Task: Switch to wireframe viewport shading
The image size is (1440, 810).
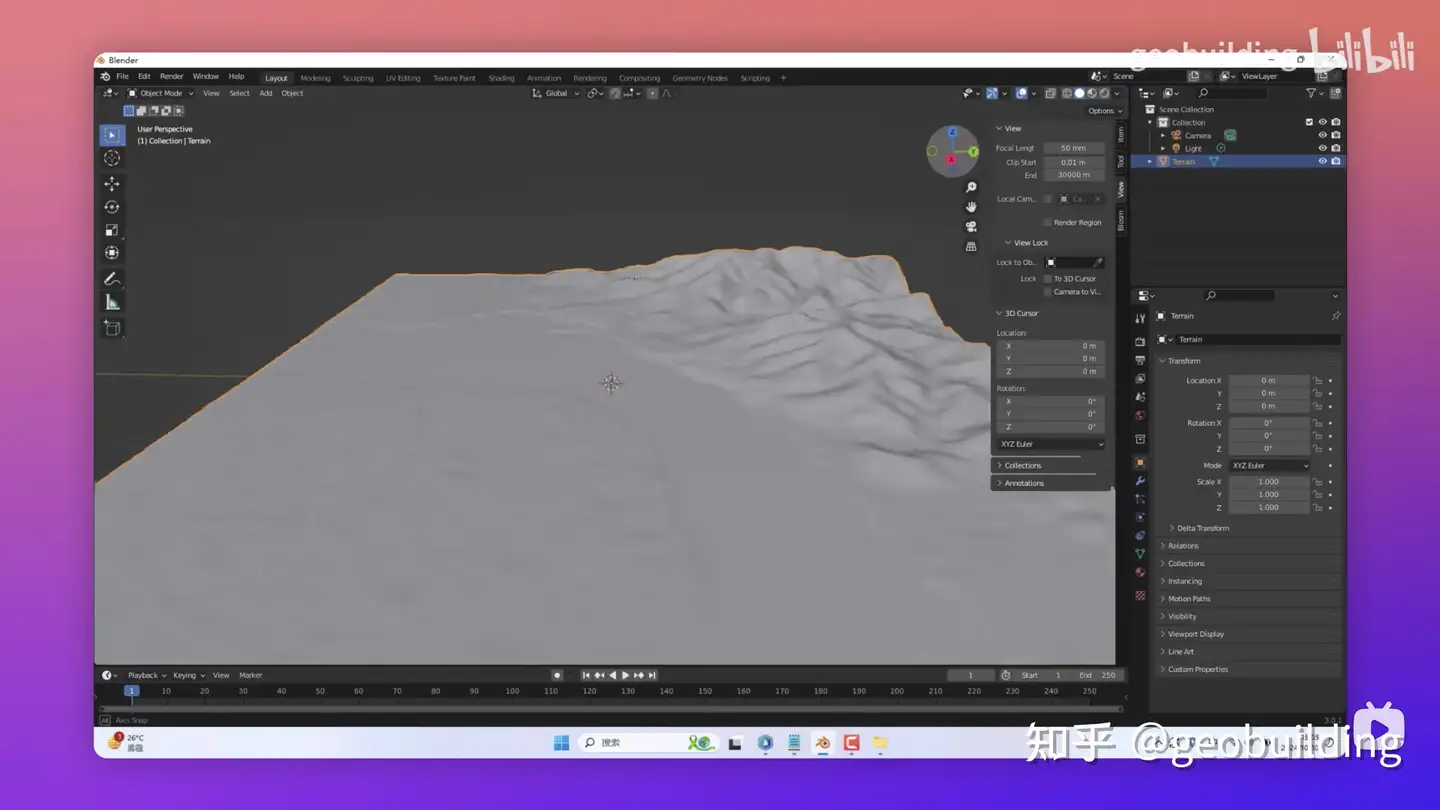Action: (1067, 93)
